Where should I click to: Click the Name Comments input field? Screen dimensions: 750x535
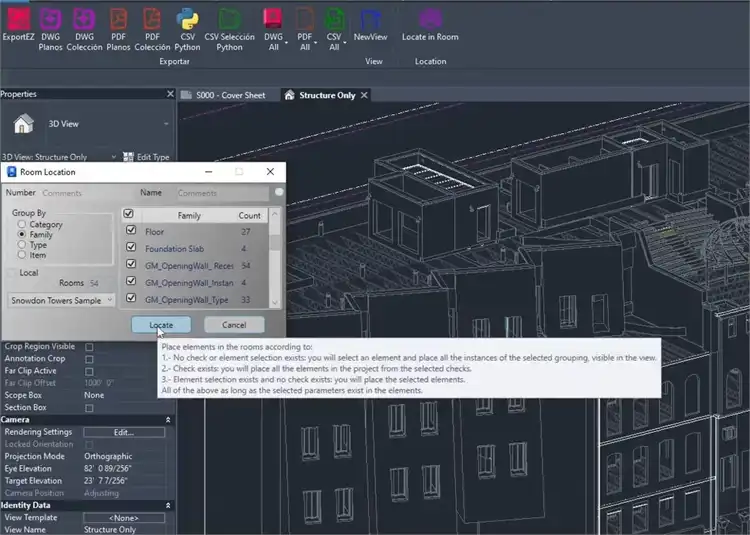tap(221, 193)
